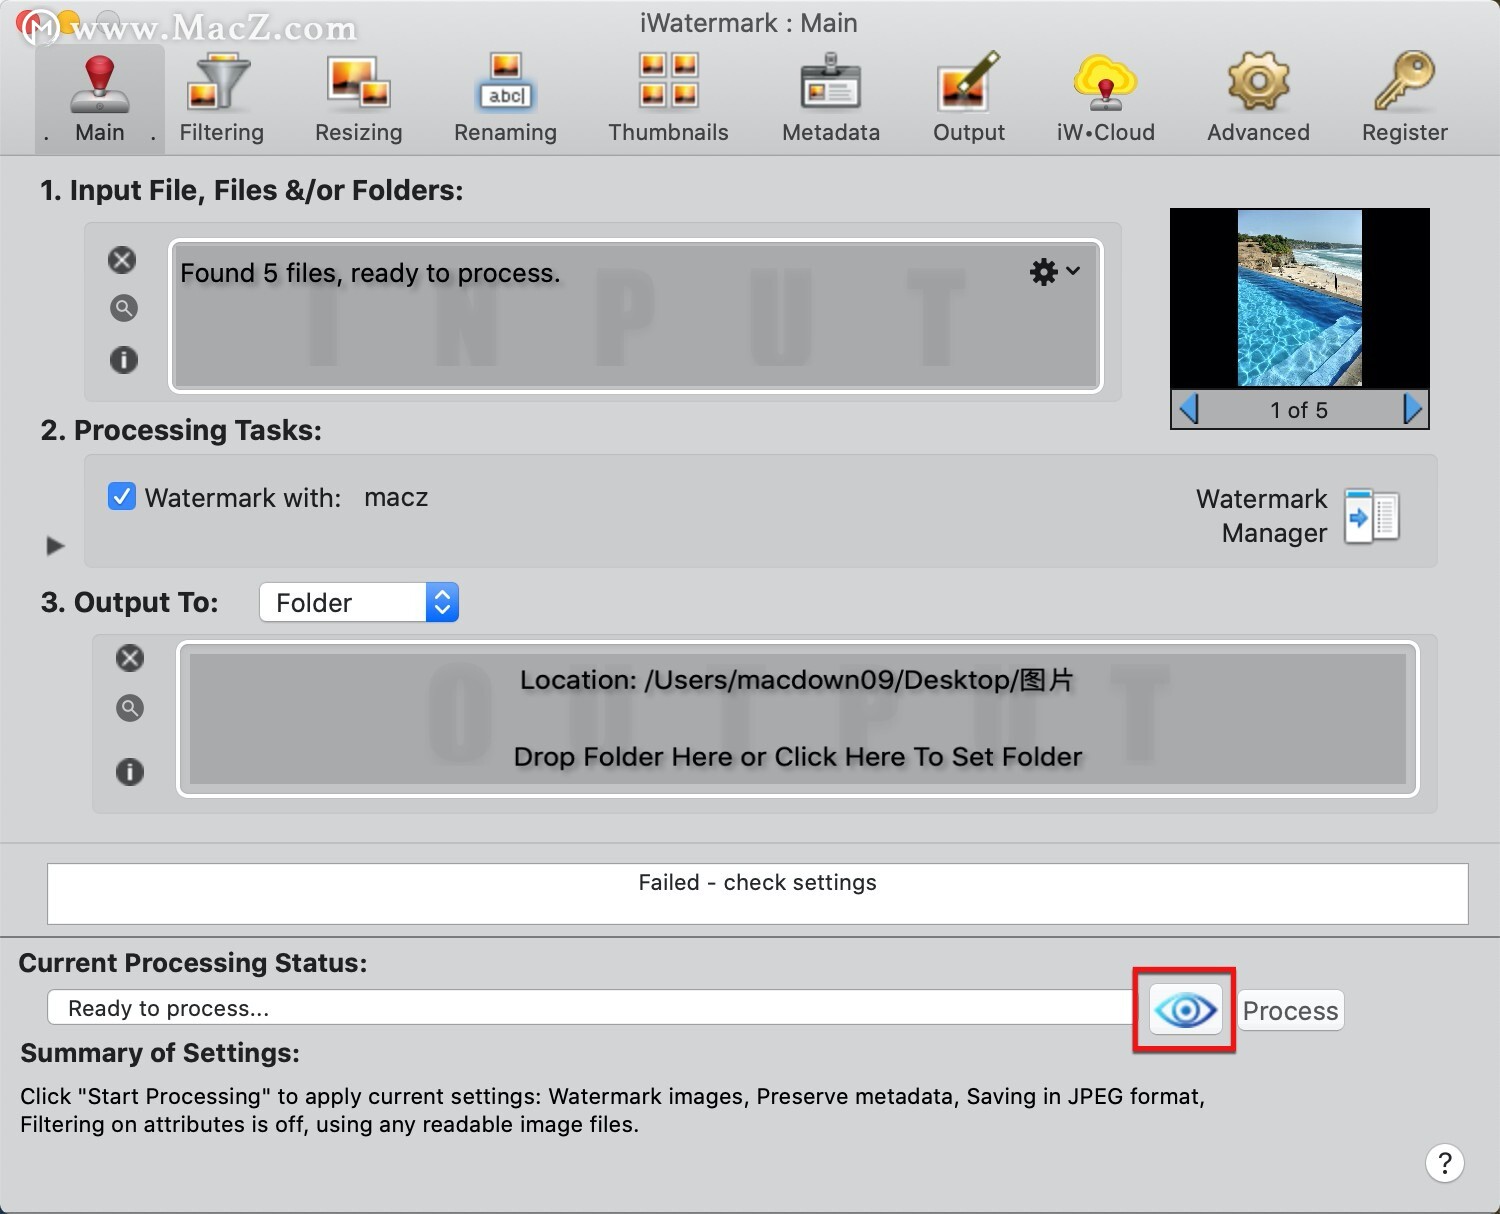
Task: Open the Main stamp tab
Action: (x=99, y=99)
